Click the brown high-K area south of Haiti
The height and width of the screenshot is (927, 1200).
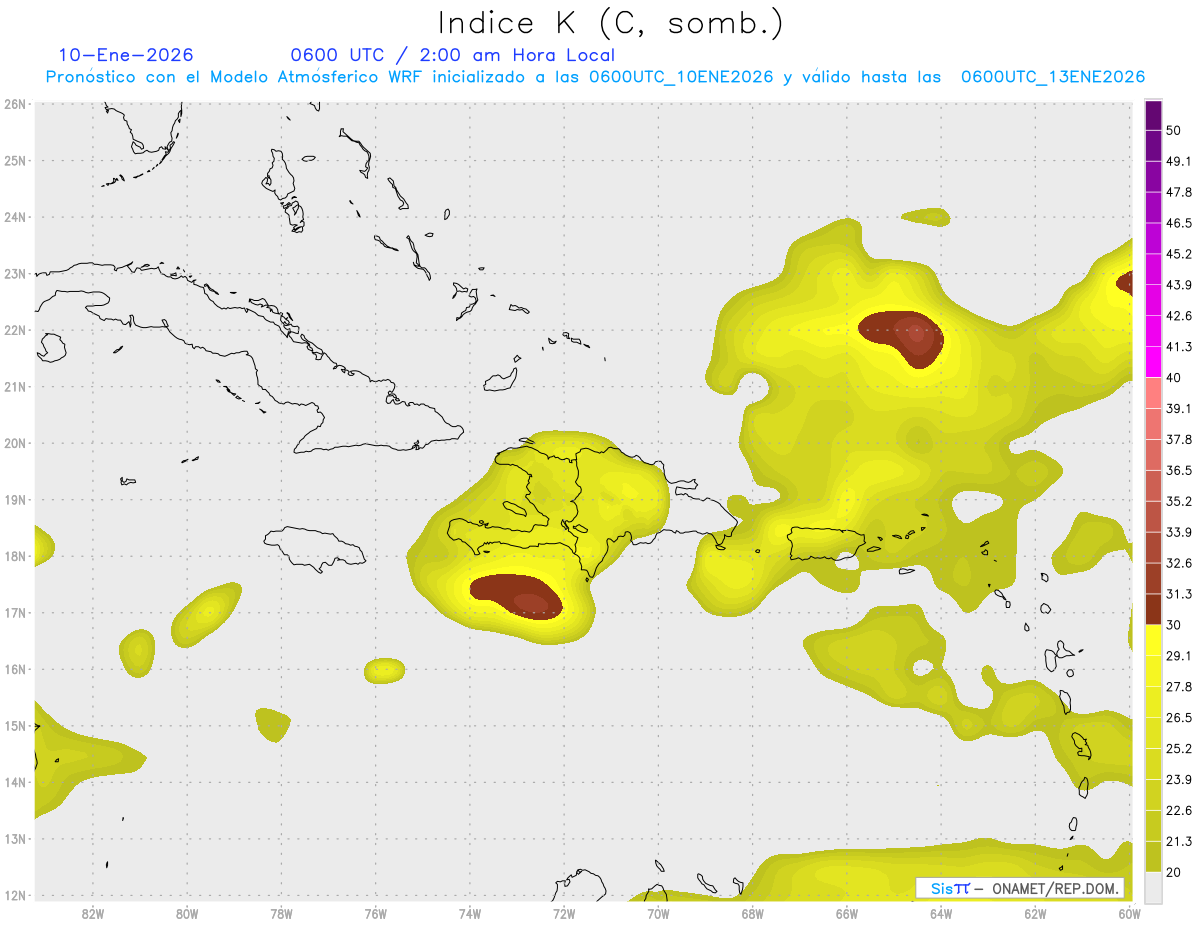516,596
